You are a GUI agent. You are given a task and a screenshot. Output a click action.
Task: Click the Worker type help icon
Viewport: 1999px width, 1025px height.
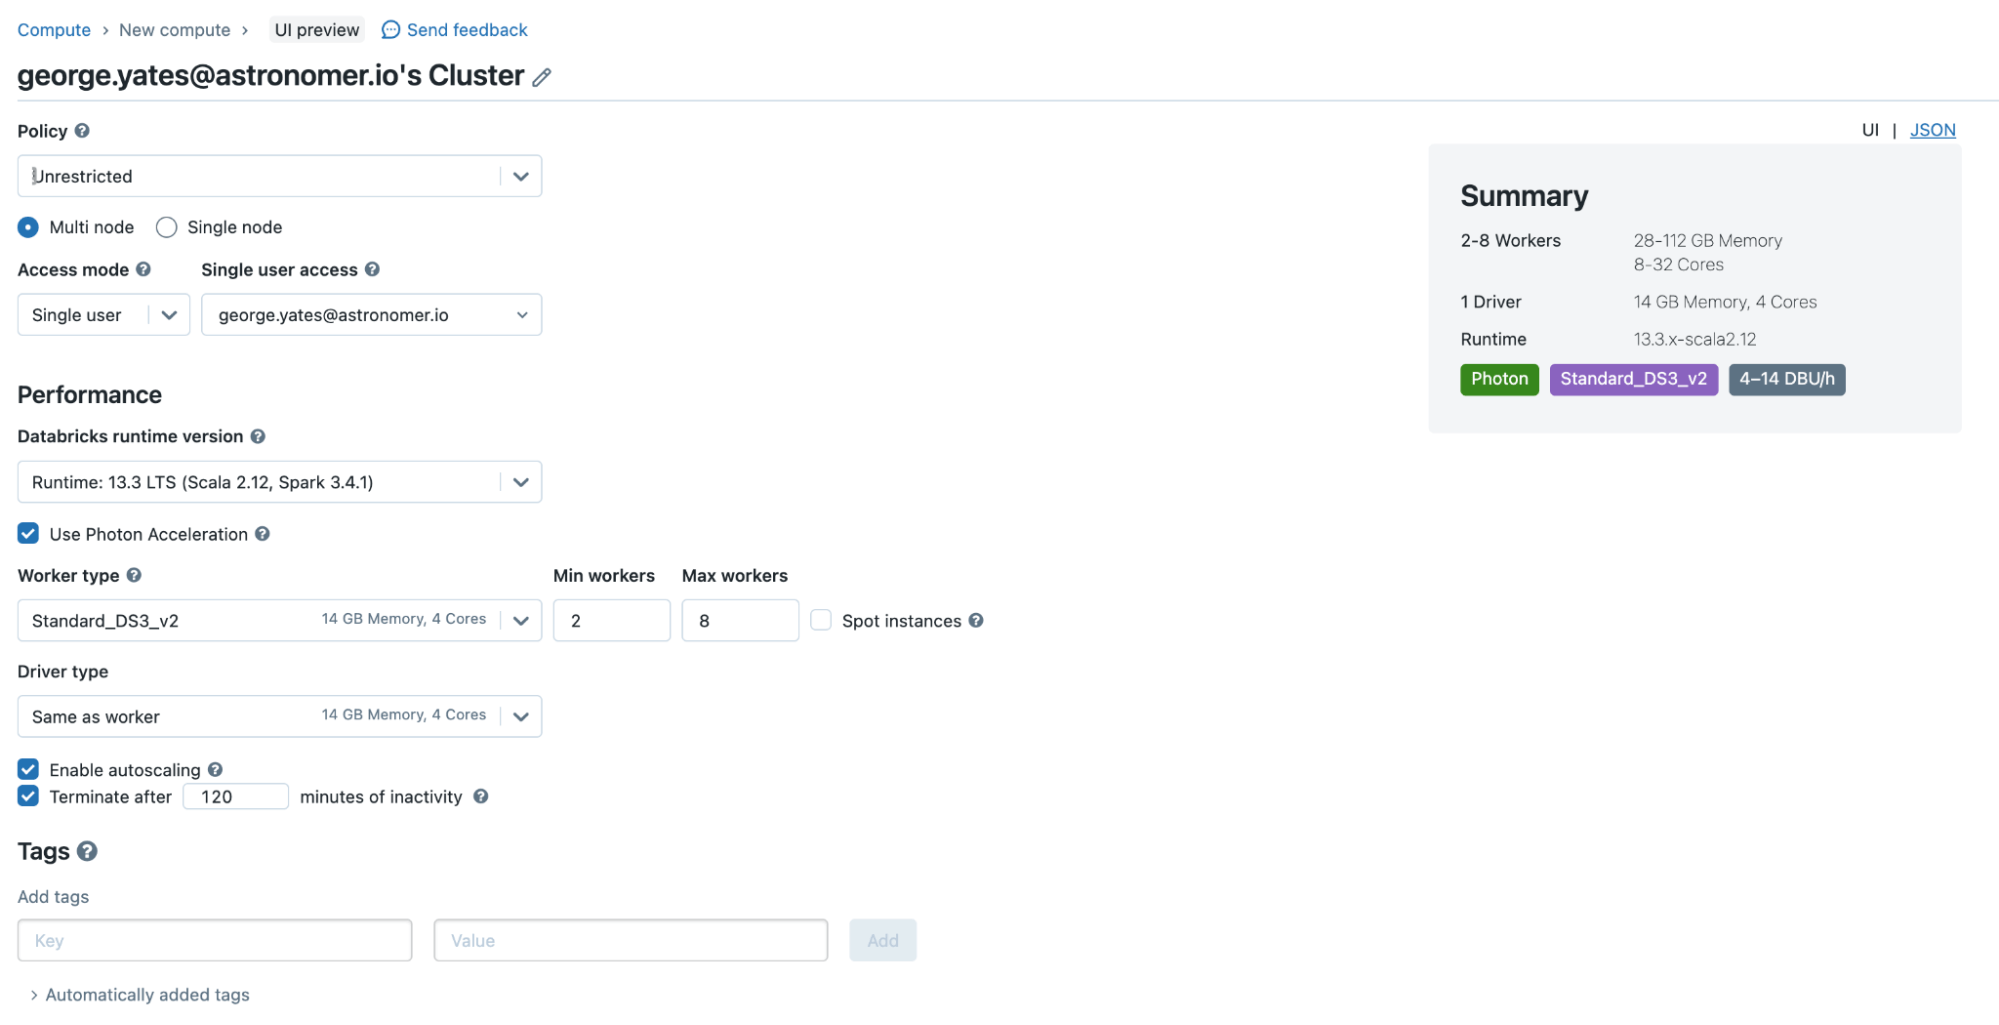pyautogui.click(x=134, y=575)
